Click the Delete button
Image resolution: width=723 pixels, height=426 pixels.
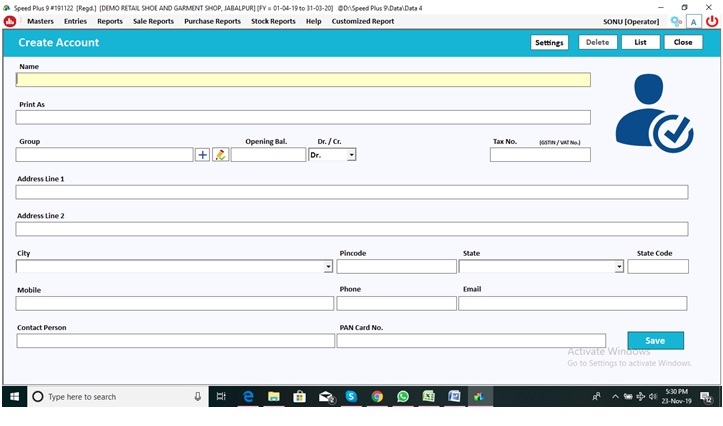[x=598, y=42]
